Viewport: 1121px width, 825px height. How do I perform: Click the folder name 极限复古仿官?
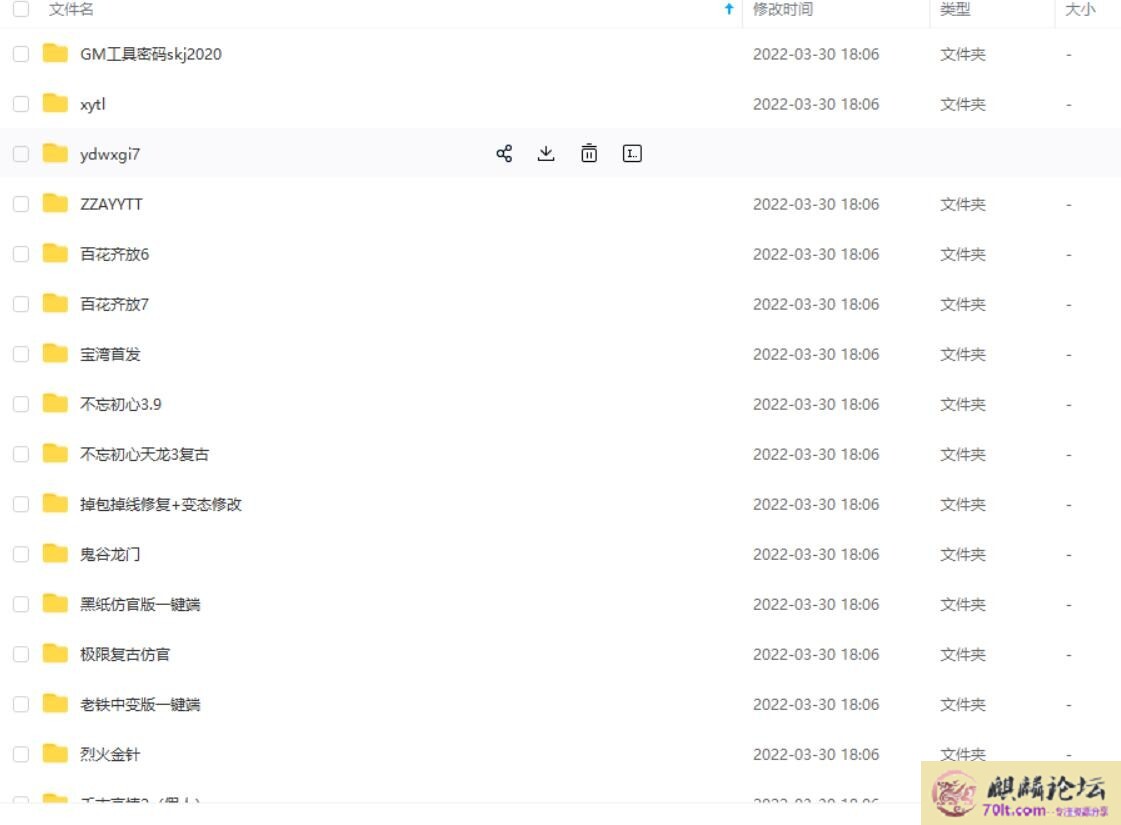(125, 655)
